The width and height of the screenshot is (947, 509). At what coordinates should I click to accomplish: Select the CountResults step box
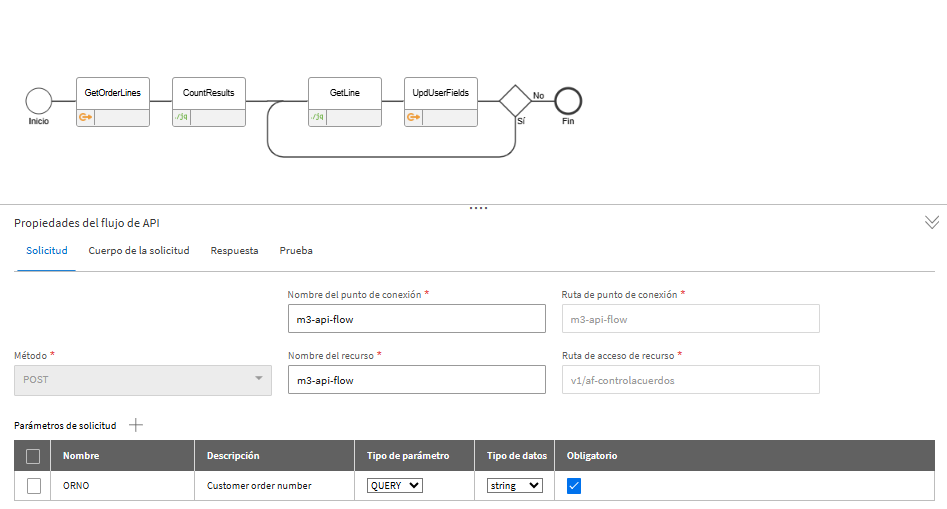click(209, 101)
